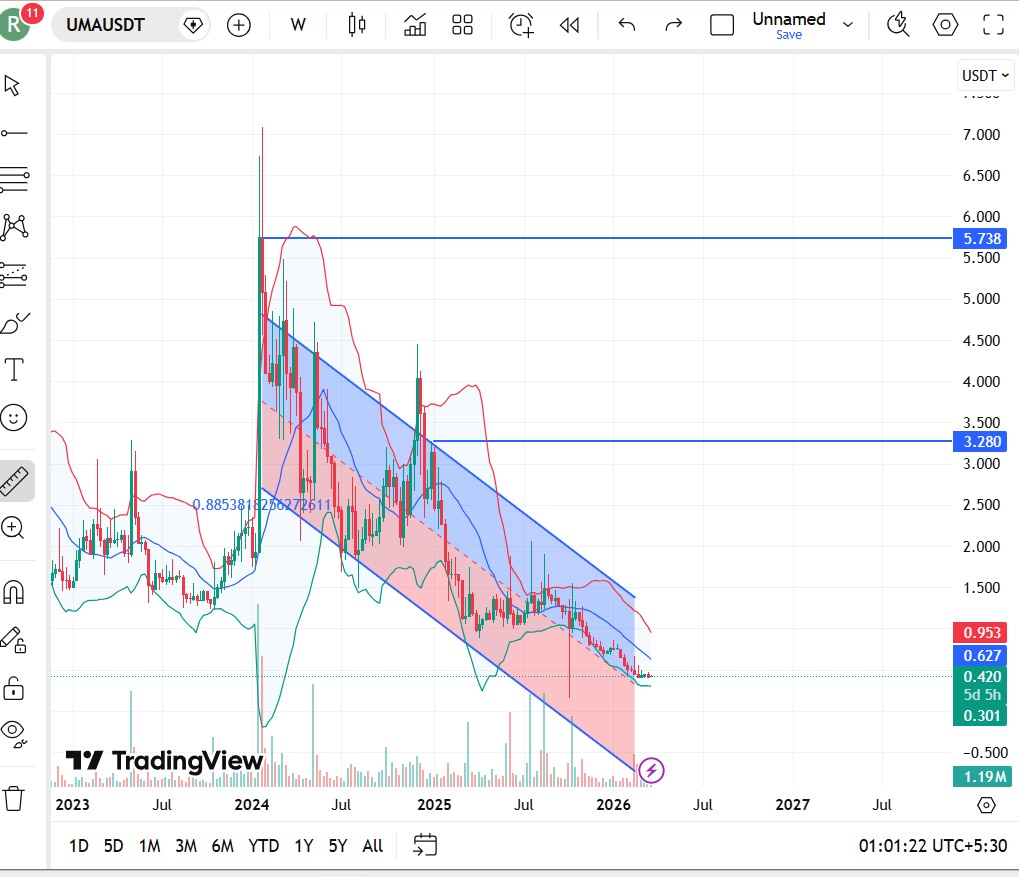The width and height of the screenshot is (1019, 877).
Task: Open the USDT currency dropdown
Action: tap(984, 74)
